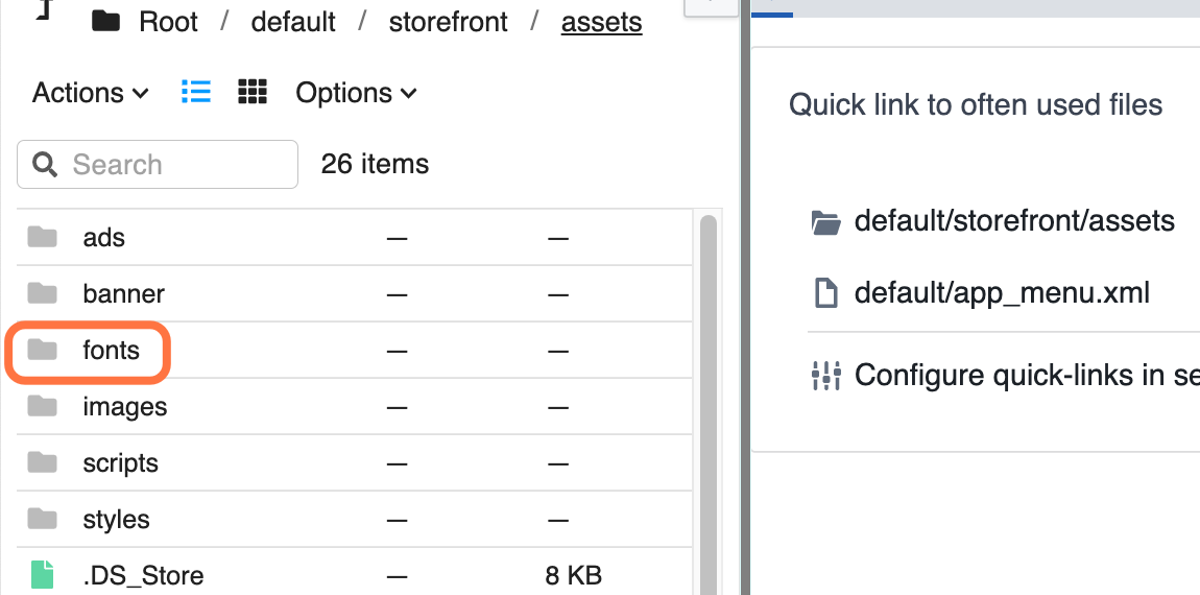
Task: Expand the Options dropdown
Action: coord(355,93)
